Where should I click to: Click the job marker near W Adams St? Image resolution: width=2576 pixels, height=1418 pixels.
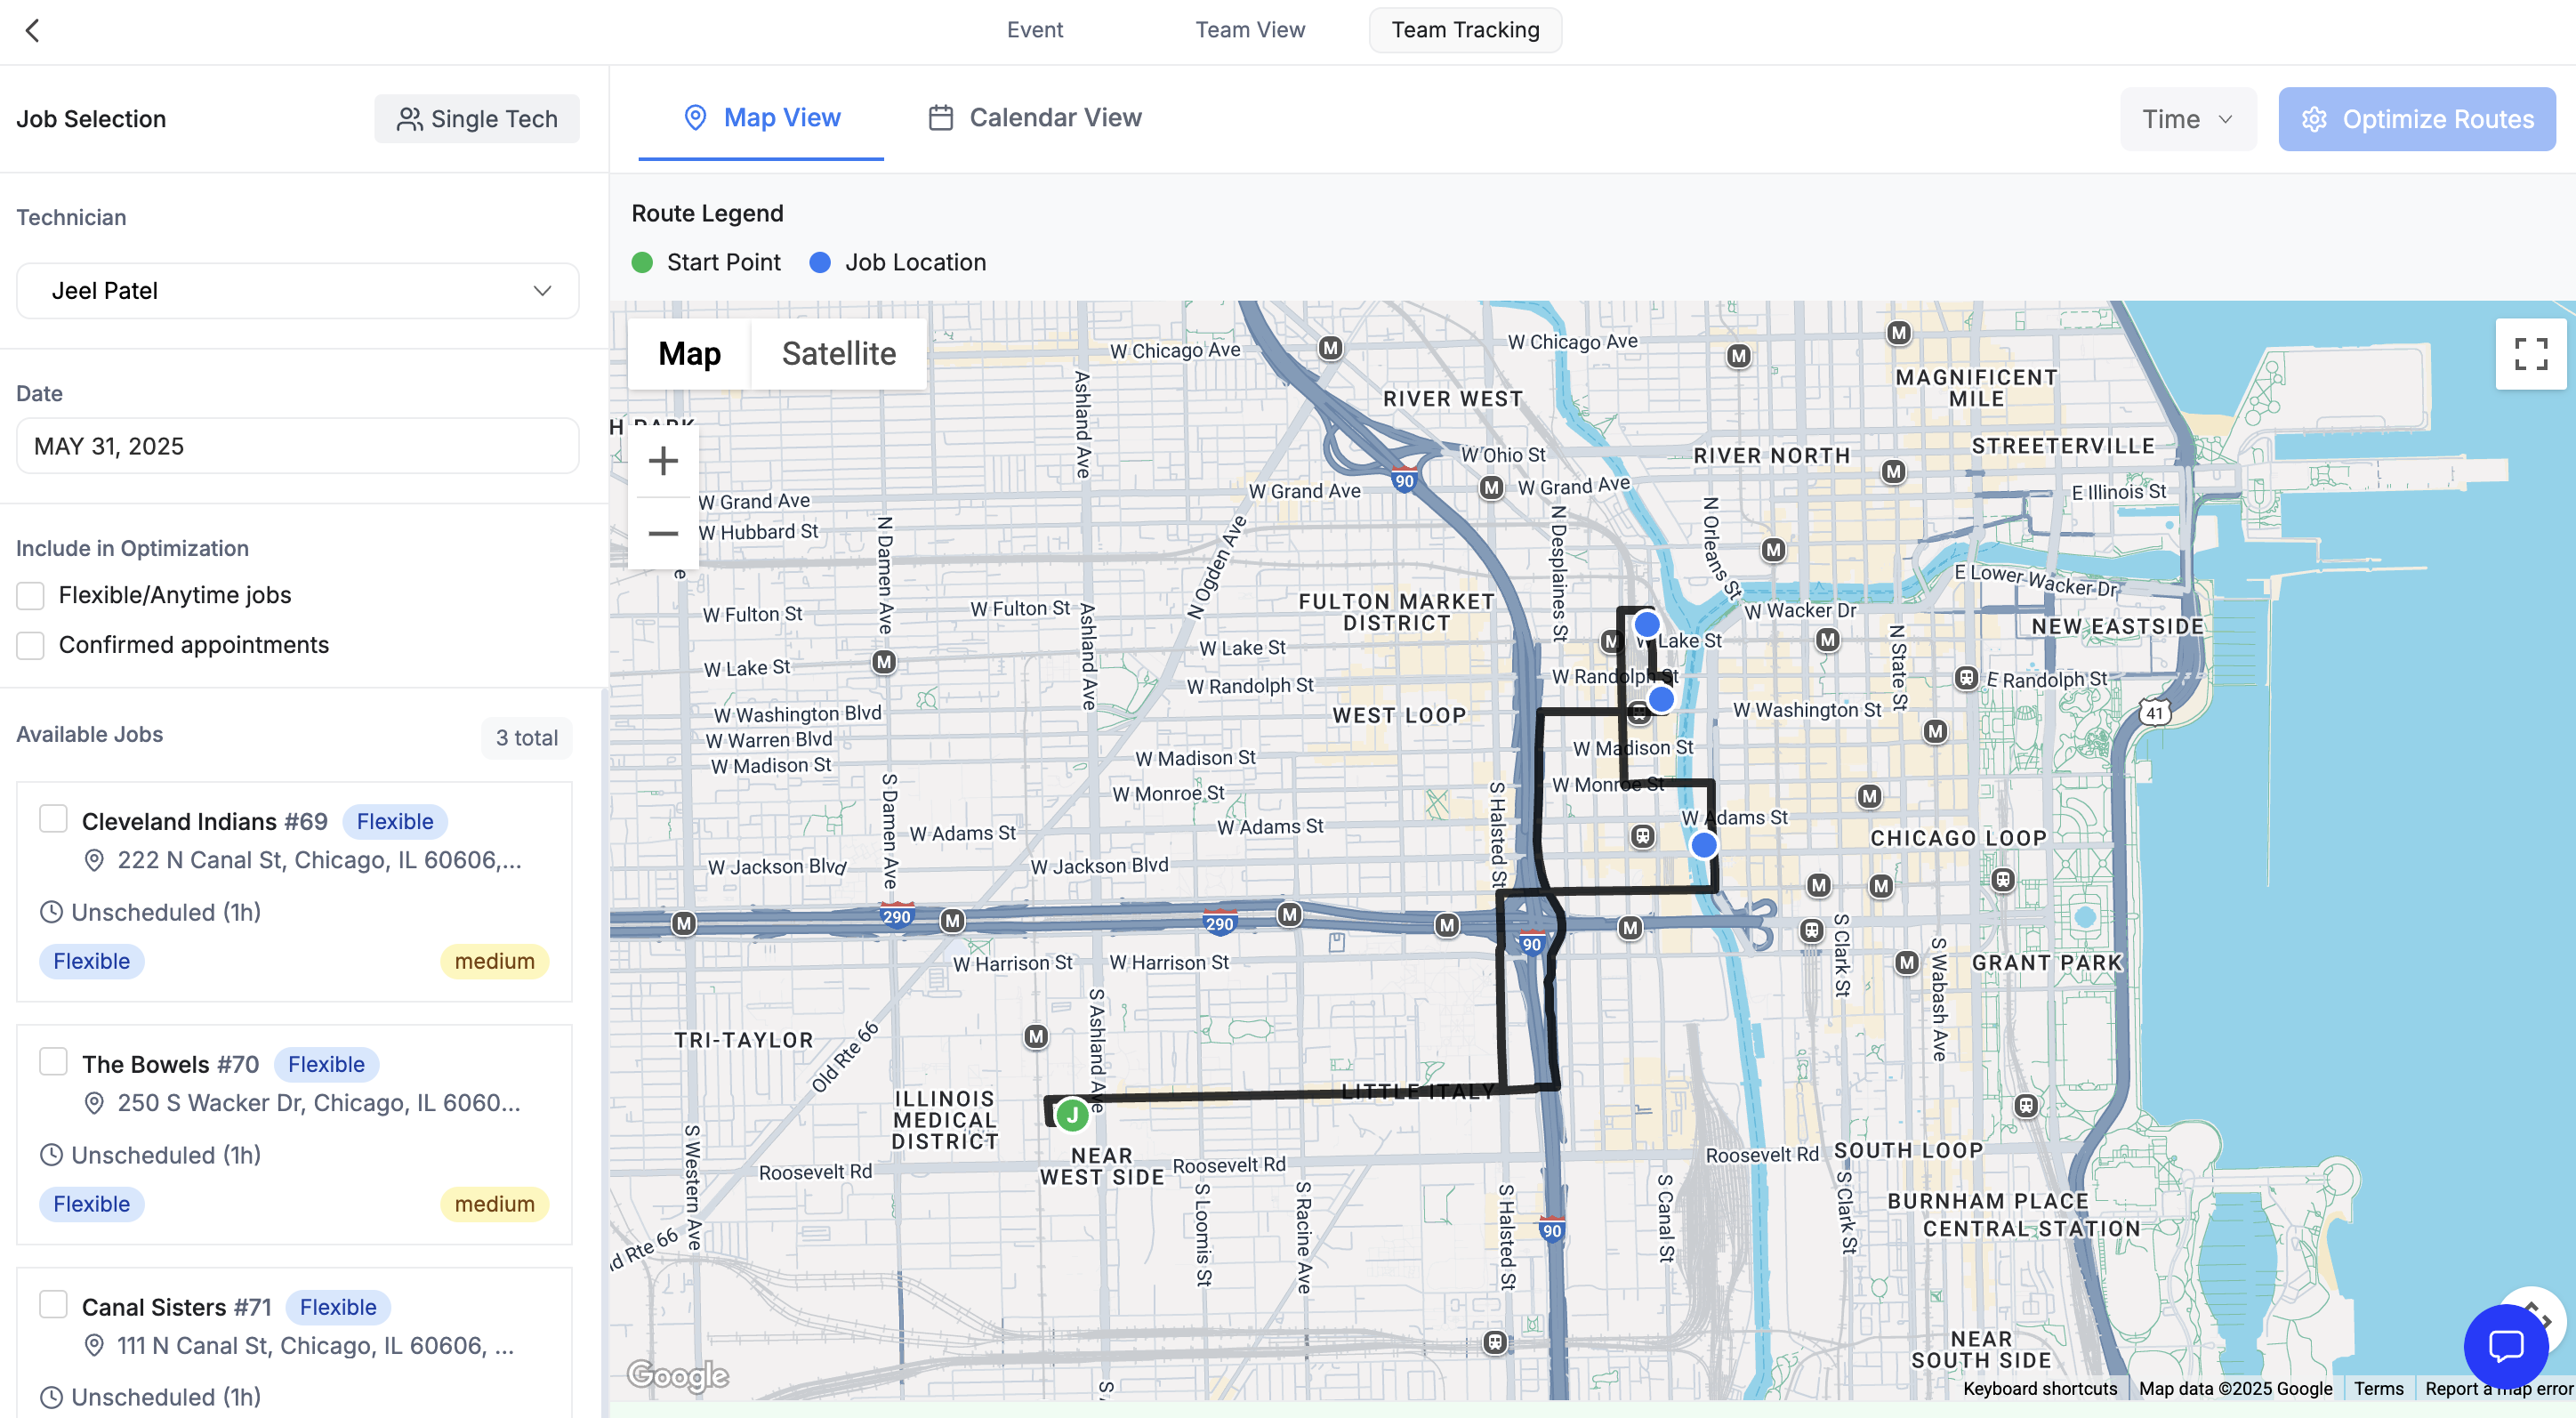[x=1704, y=846]
